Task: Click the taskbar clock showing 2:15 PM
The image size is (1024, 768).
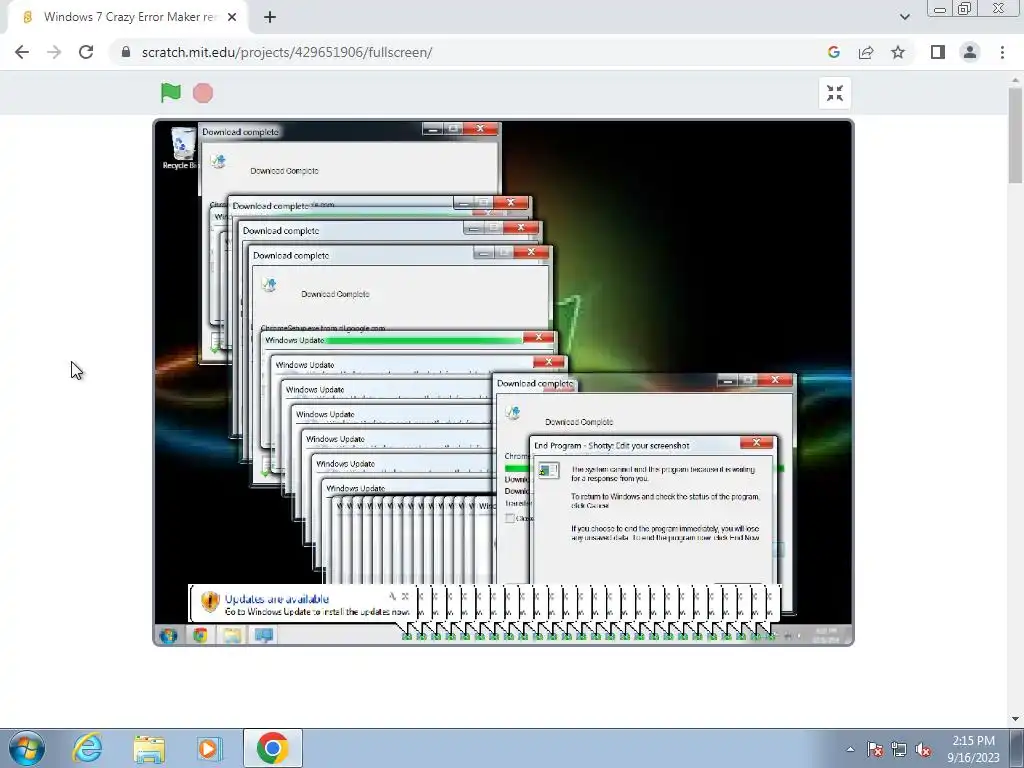Action: 973,749
